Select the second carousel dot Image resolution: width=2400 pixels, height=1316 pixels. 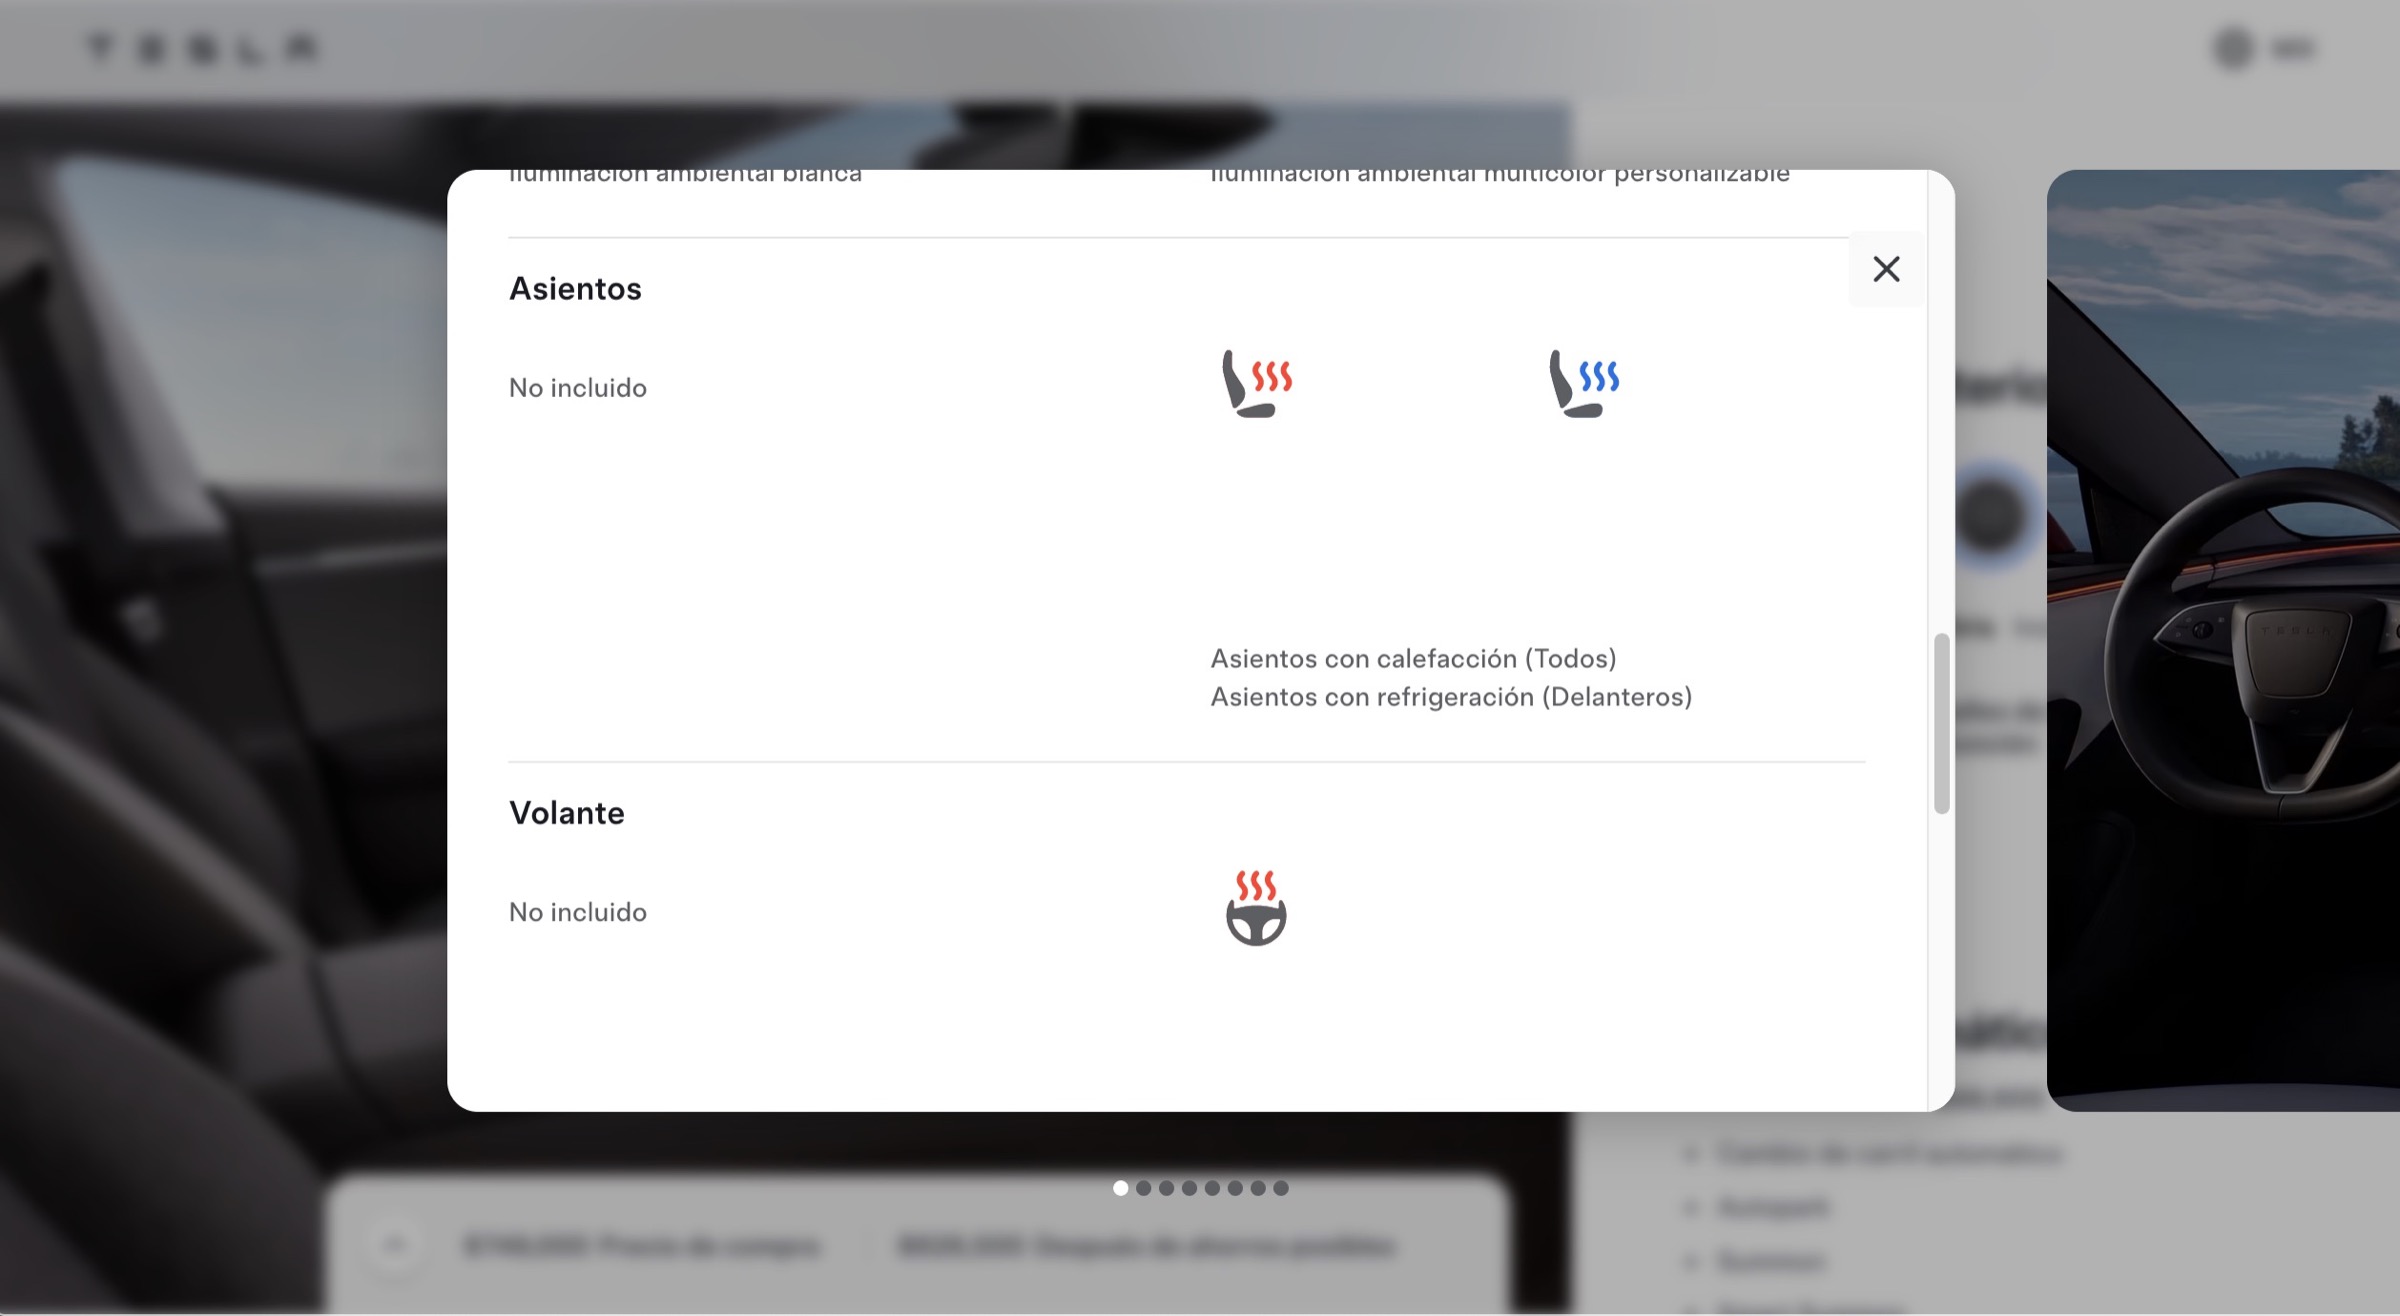pos(1143,1188)
